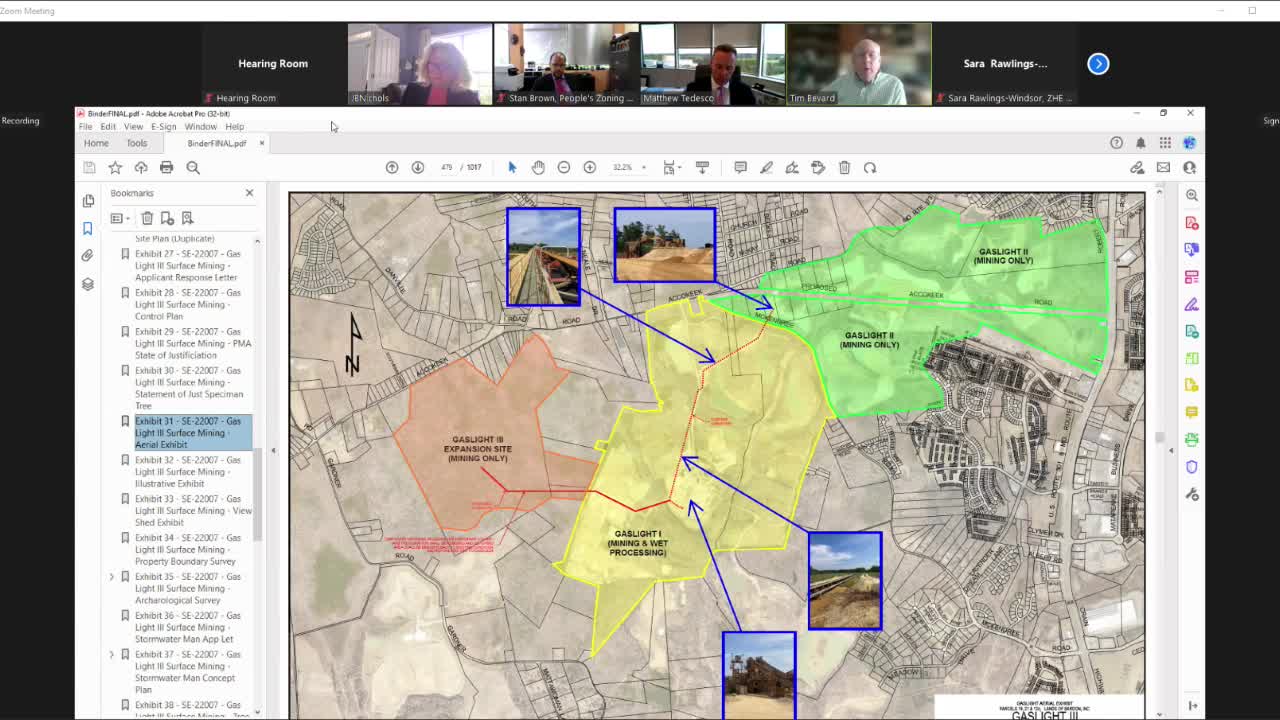Choose the Selection arrow tool

(x=512, y=168)
